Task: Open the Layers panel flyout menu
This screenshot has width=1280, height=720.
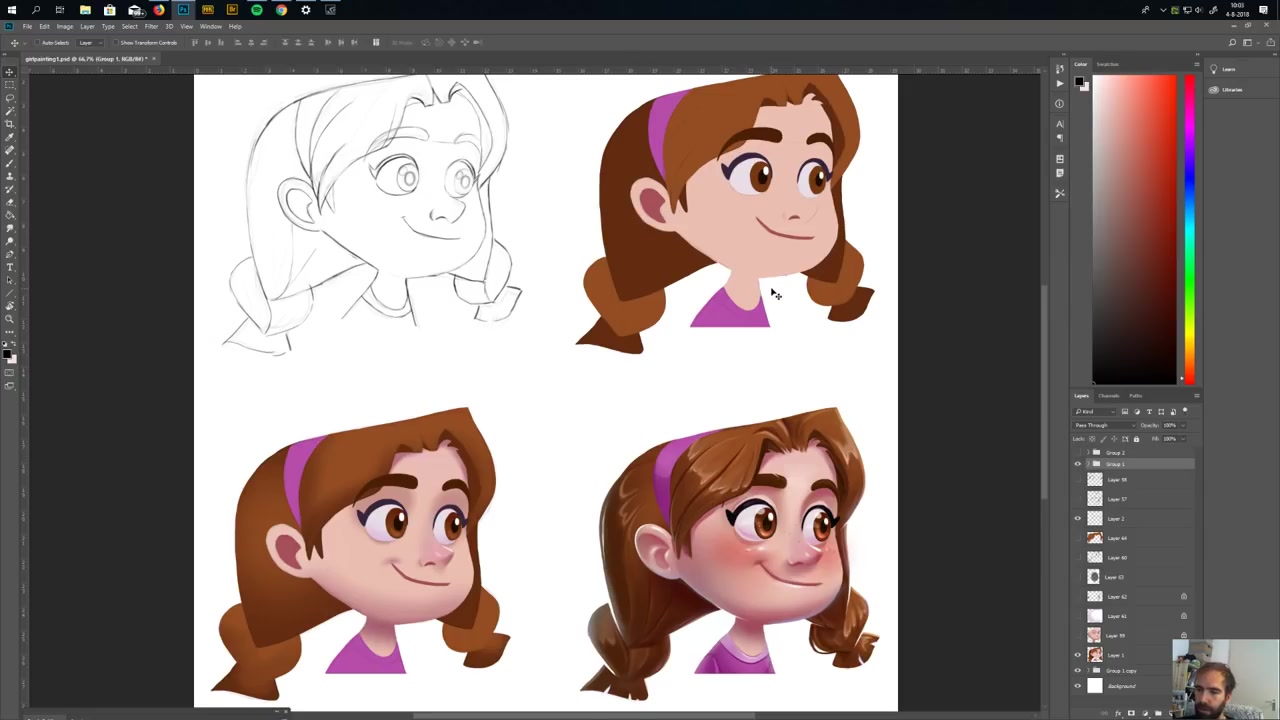Action: coord(1196,396)
